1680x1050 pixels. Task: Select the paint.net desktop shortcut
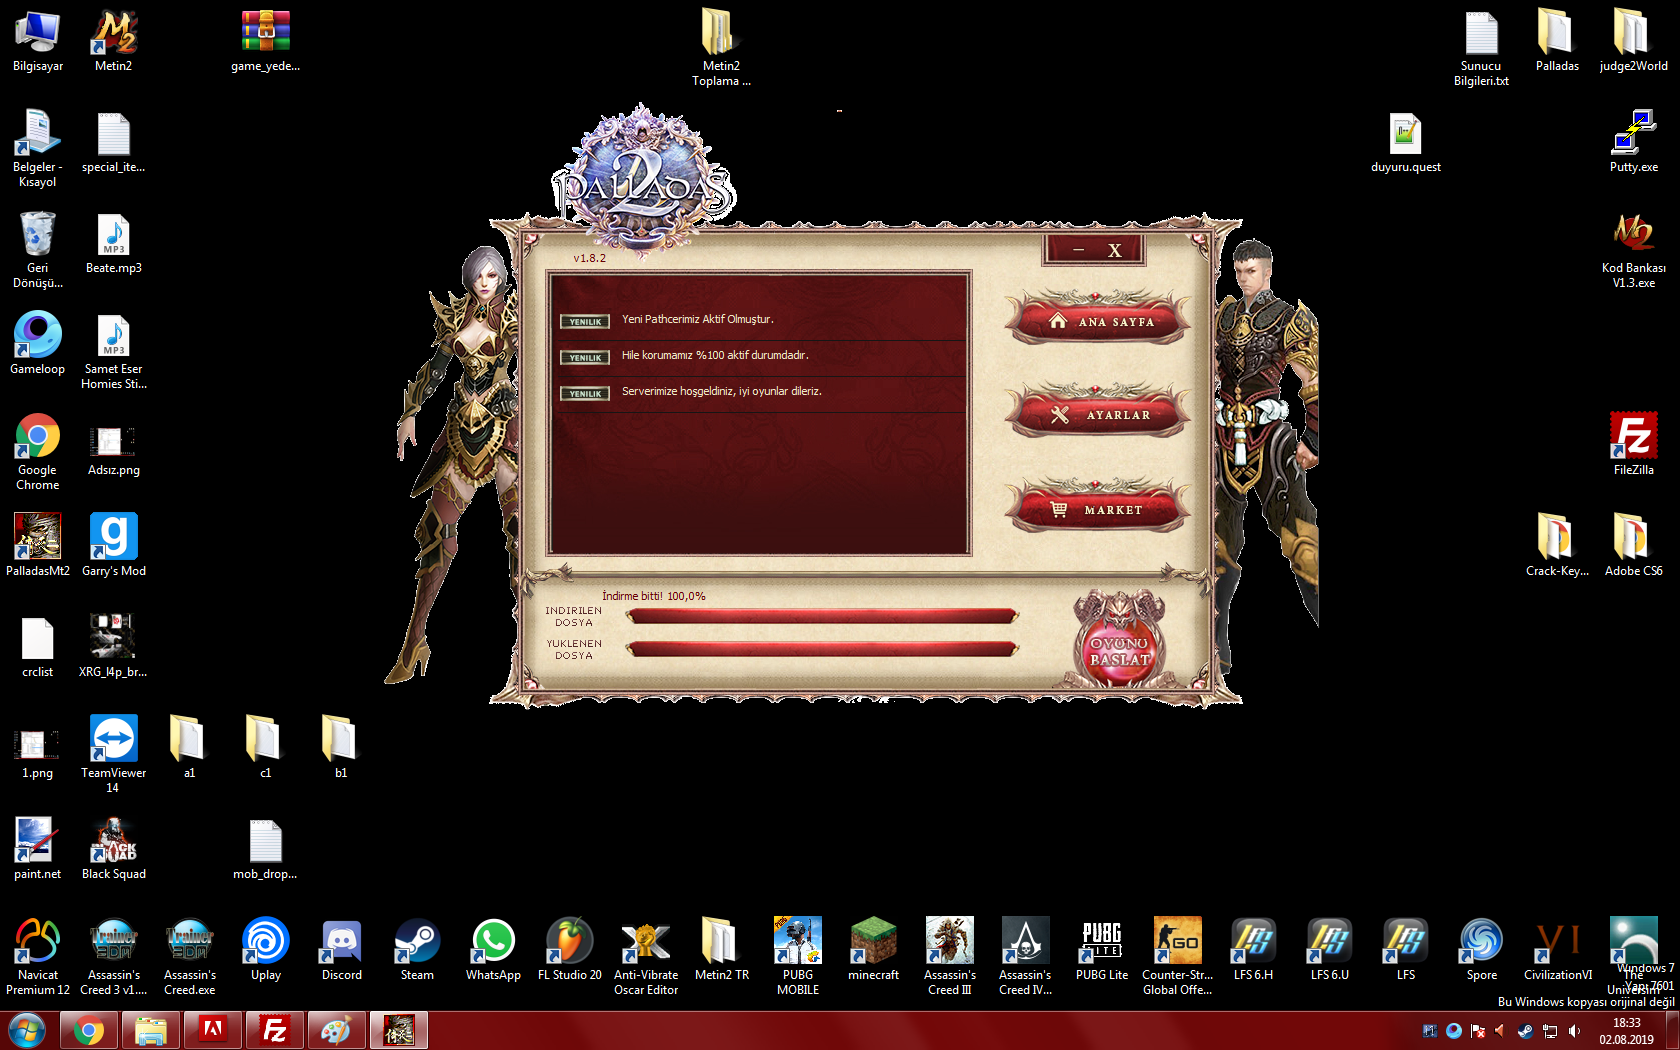(x=38, y=849)
